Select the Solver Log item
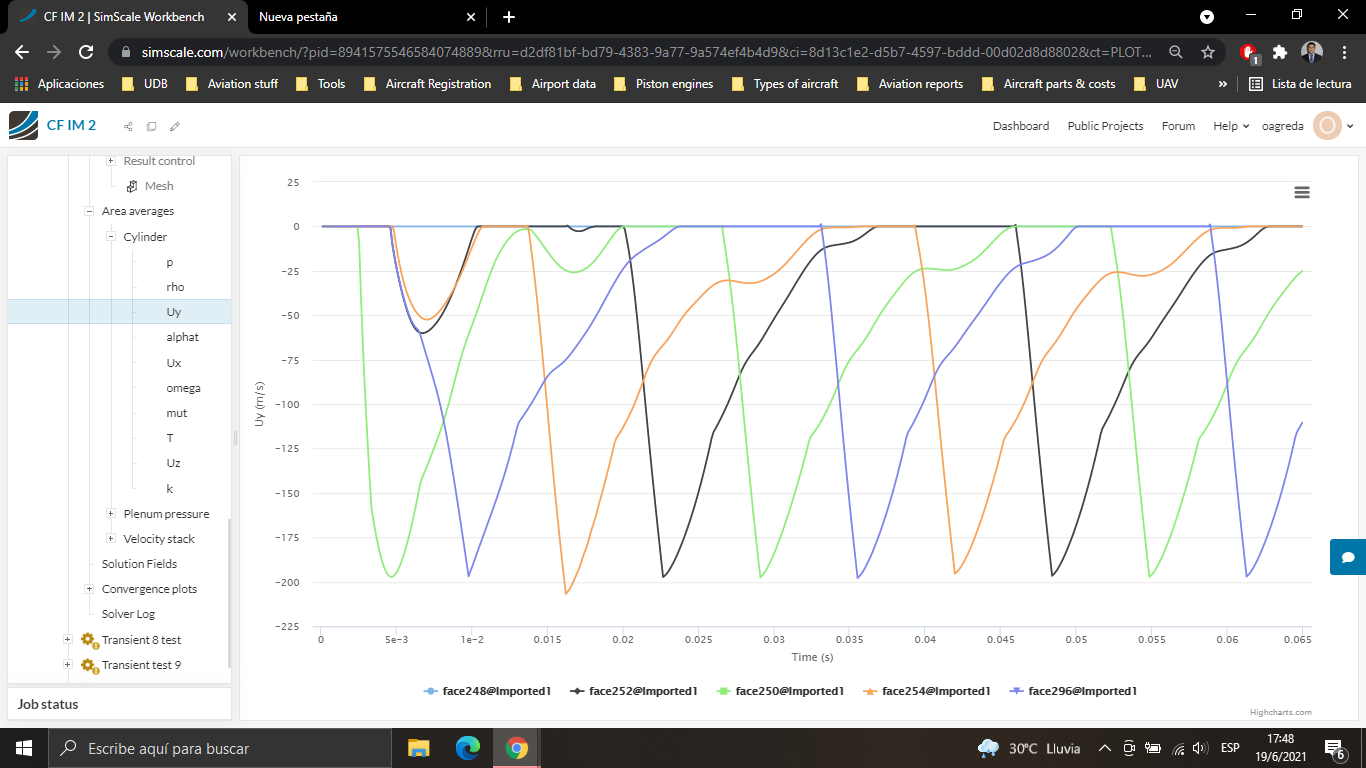Screen dimensions: 1366x768 [x=128, y=614]
